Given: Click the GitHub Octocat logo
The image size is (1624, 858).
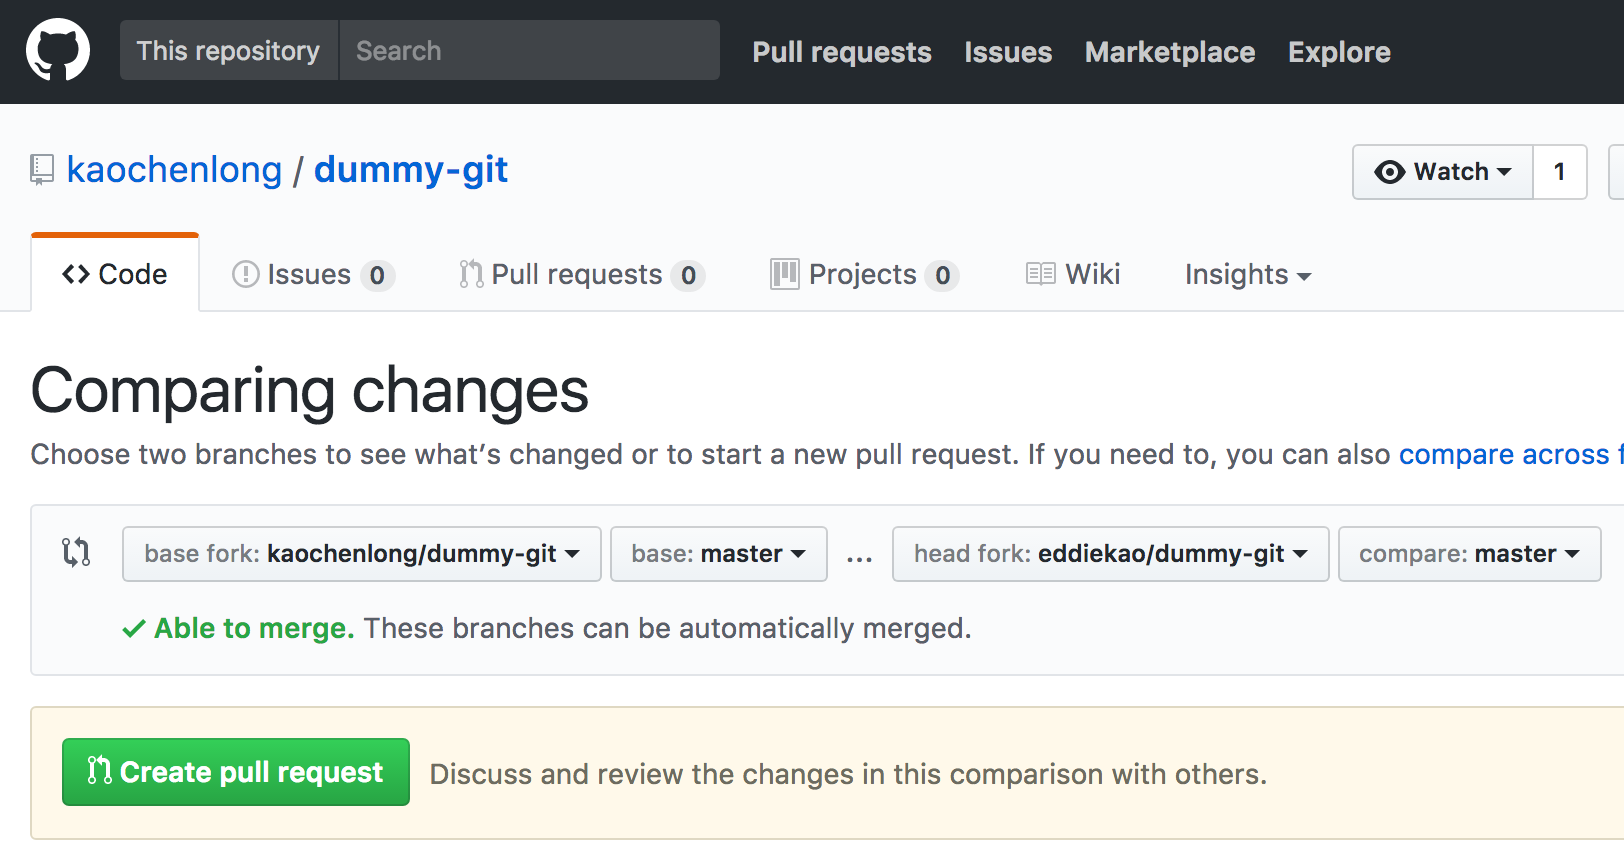Looking at the screenshot, I should [x=58, y=50].
